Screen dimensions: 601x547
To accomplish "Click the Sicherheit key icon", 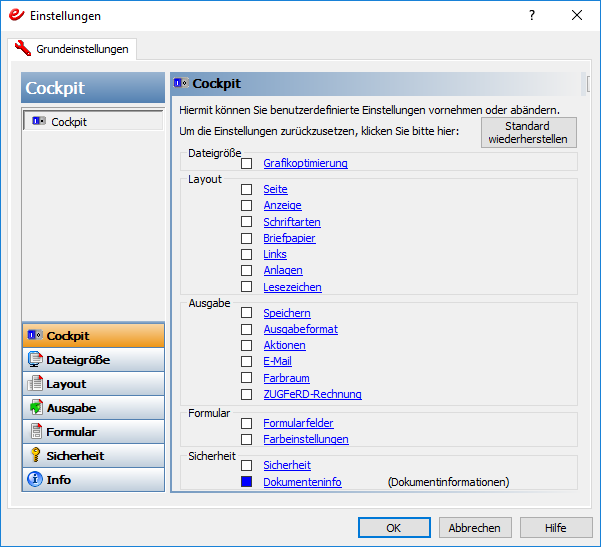I will tap(36, 455).
